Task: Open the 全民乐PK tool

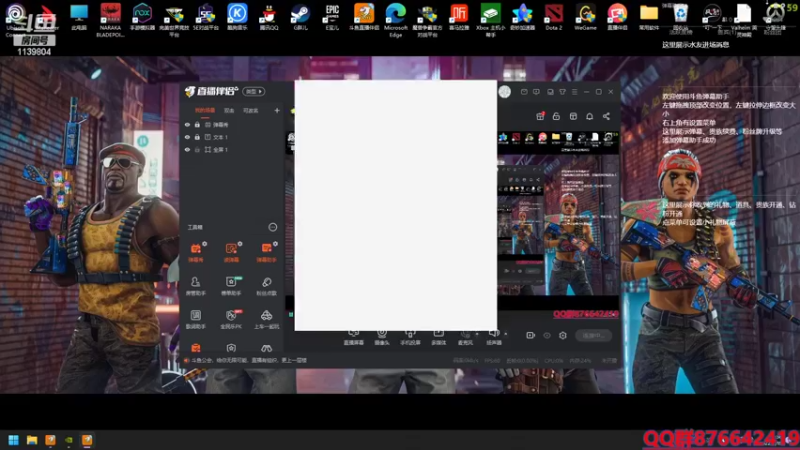Action: (x=231, y=319)
